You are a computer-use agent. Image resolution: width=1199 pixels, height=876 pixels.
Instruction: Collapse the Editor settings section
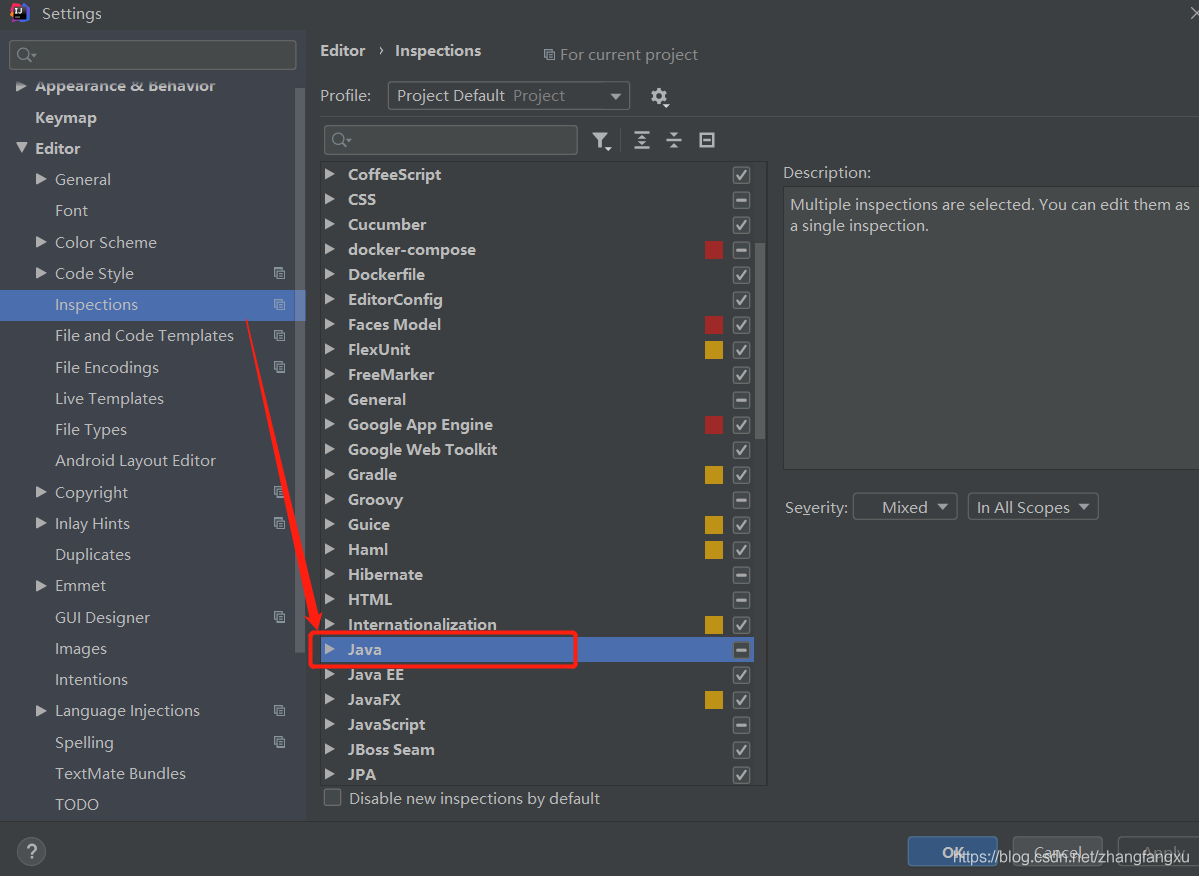[x=21, y=148]
